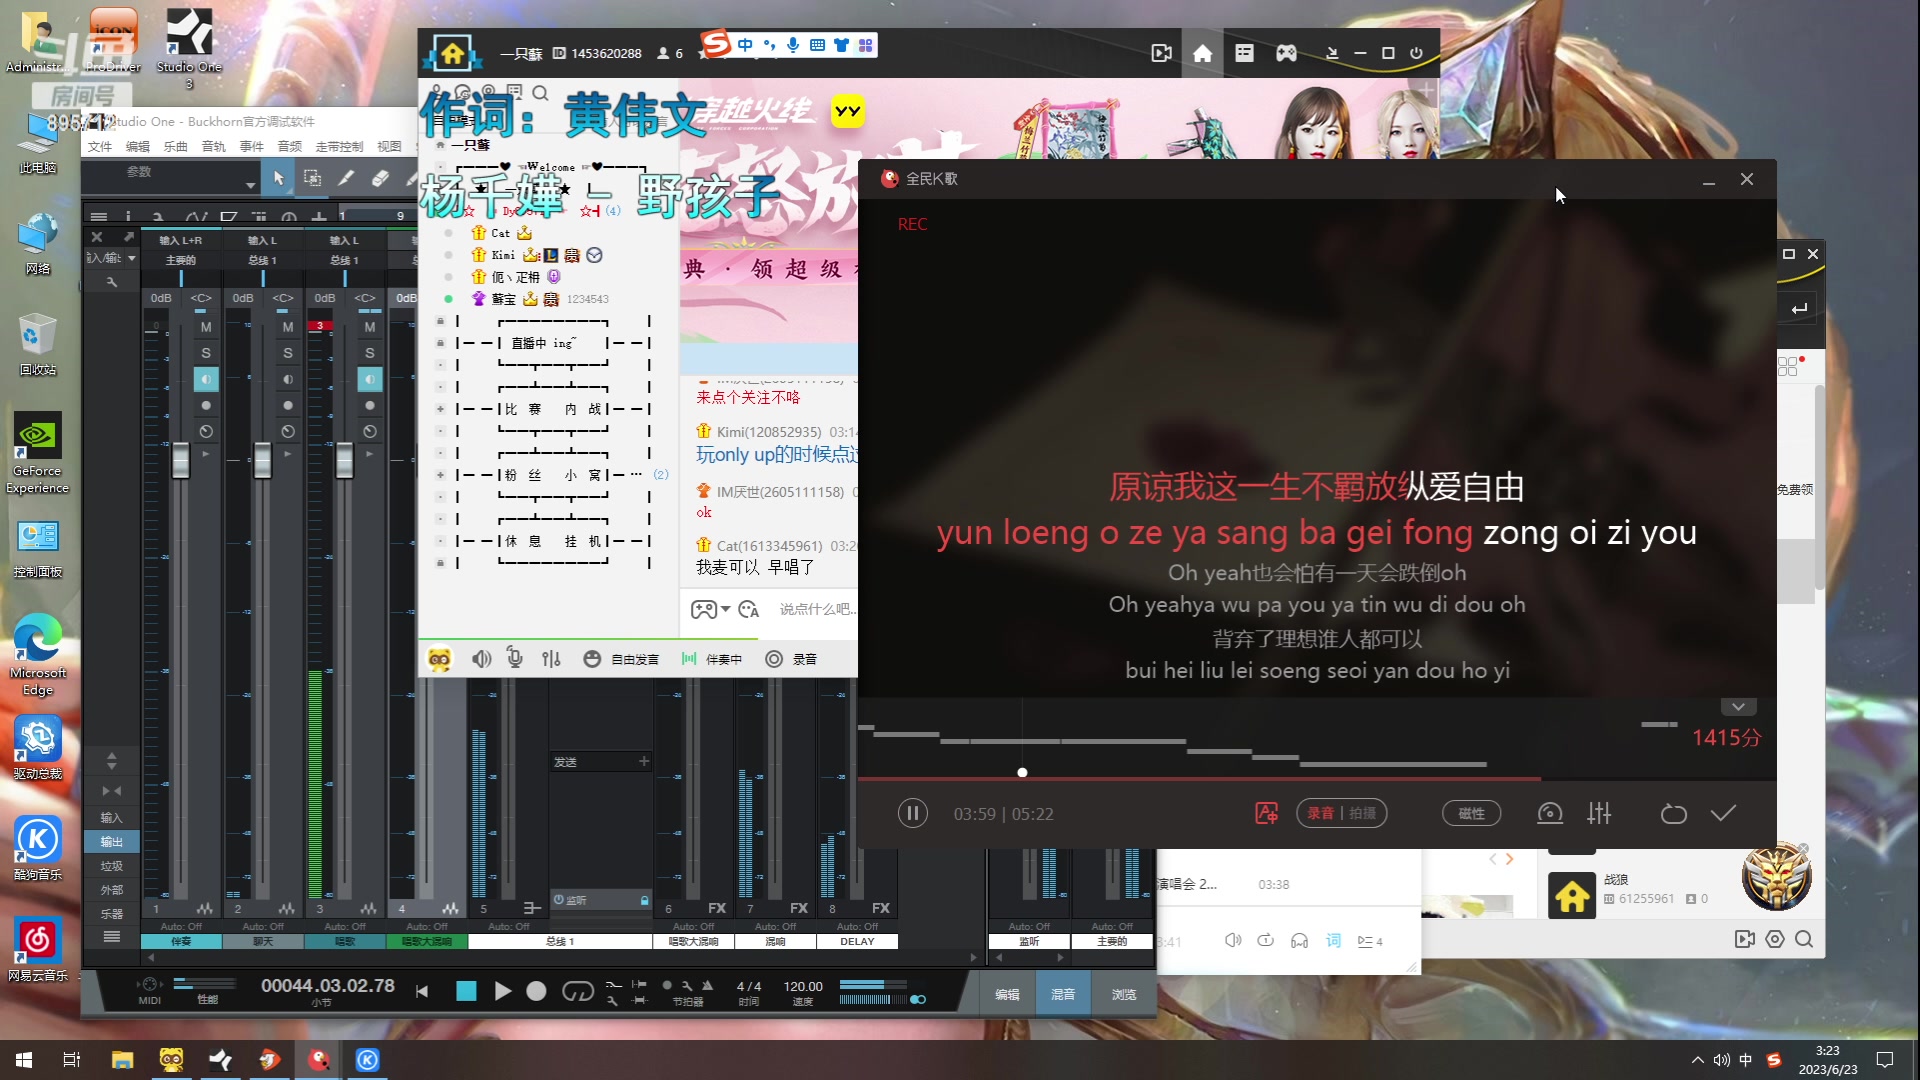Image resolution: width=1920 pixels, height=1080 pixels.
Task: Open the 乐曲 menu in Studio One
Action: click(x=176, y=145)
